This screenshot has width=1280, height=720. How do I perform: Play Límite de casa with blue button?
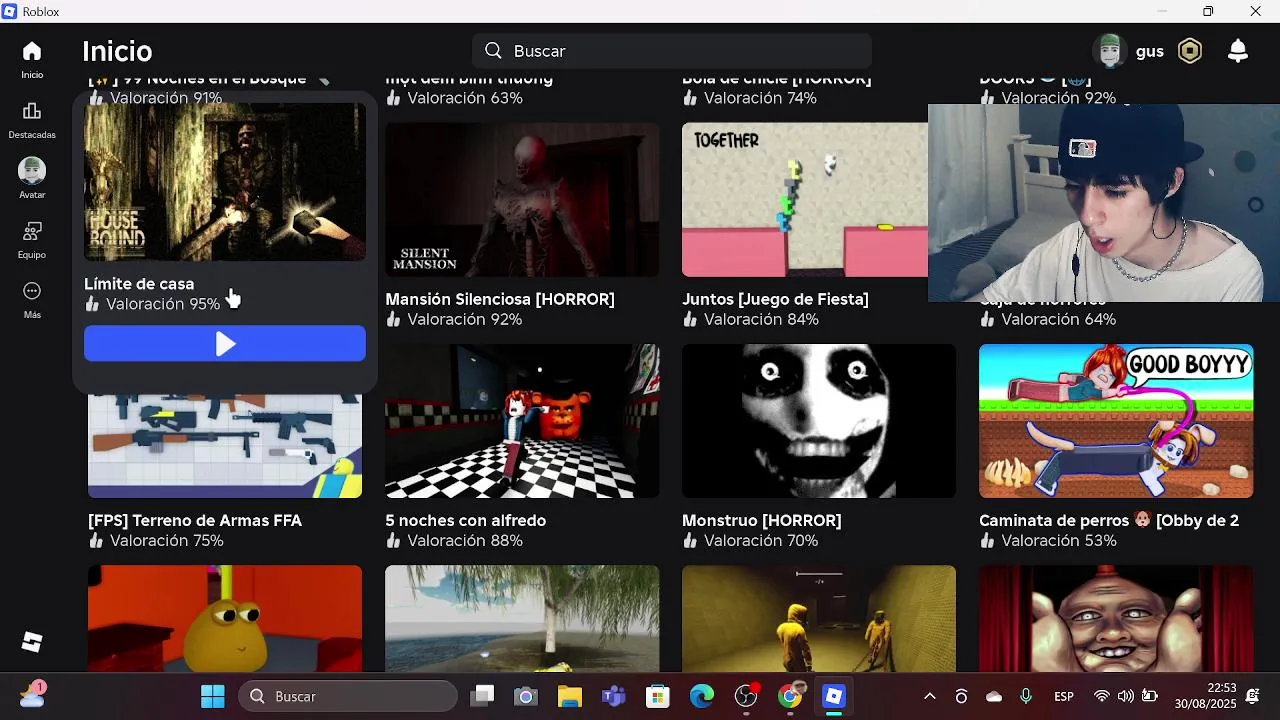(225, 344)
